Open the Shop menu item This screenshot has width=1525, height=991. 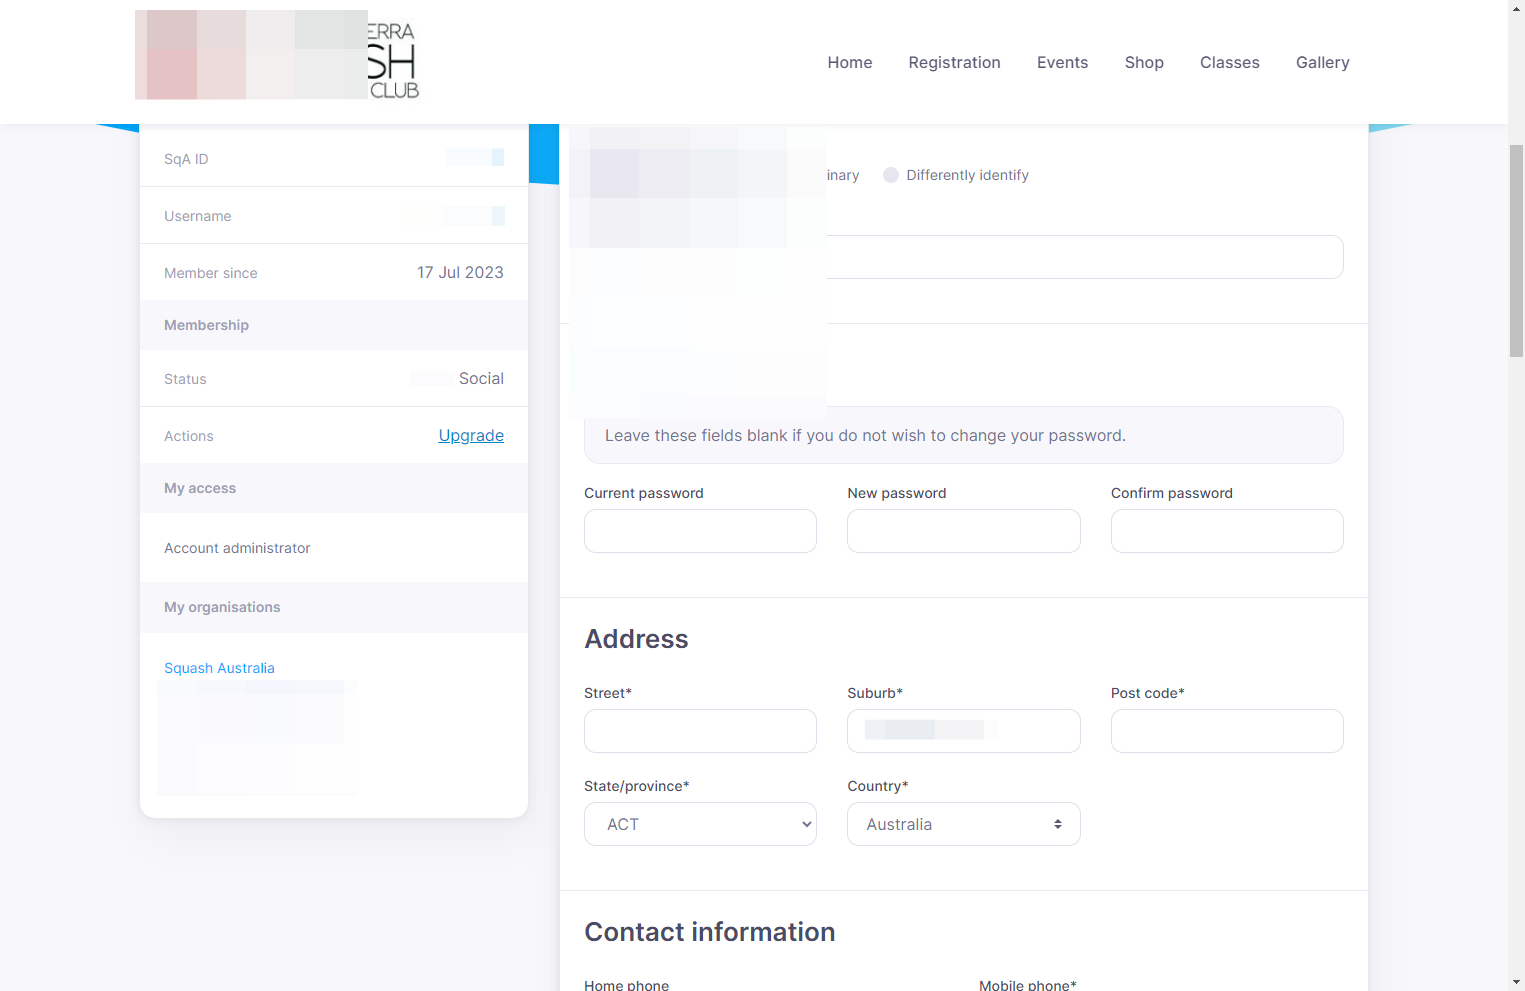1144,62
